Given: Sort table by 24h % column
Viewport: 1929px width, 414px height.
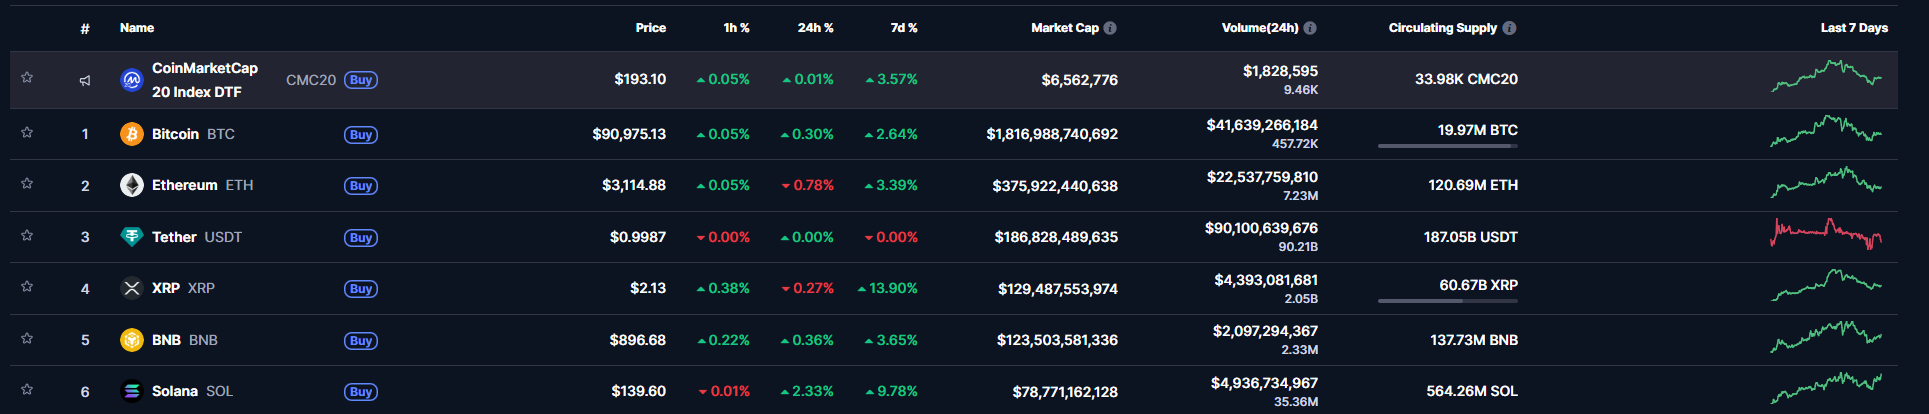Looking at the screenshot, I should coord(815,28).
